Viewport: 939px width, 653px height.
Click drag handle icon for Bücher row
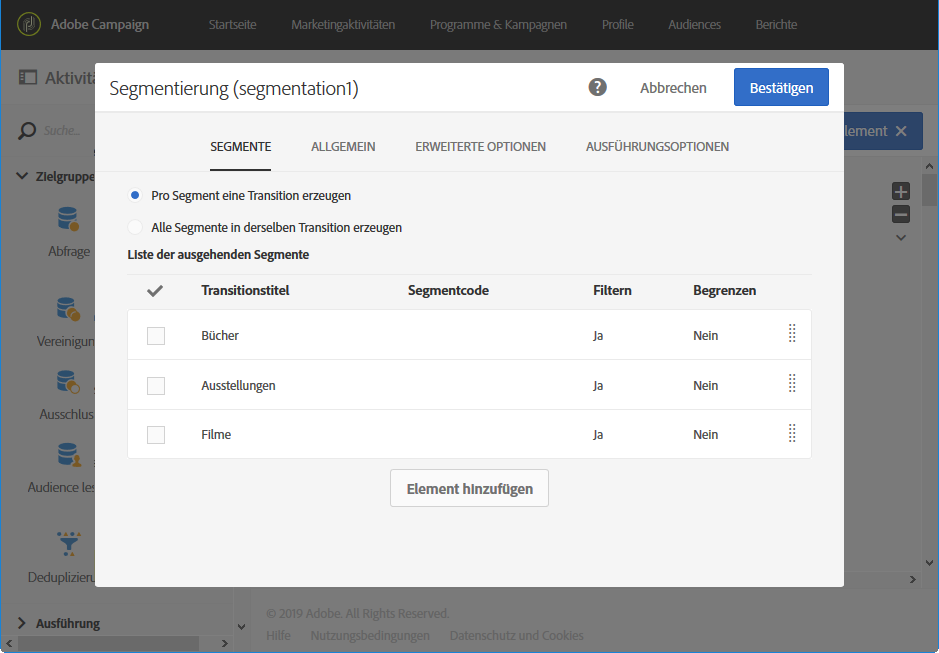792,334
